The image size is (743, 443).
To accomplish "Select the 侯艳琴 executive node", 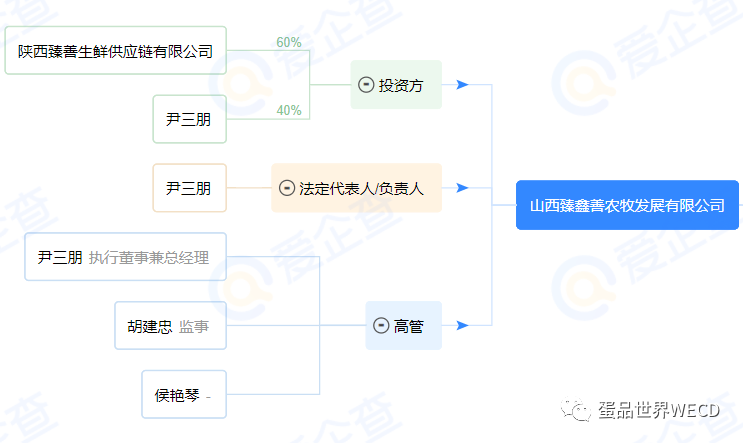I will click(184, 394).
